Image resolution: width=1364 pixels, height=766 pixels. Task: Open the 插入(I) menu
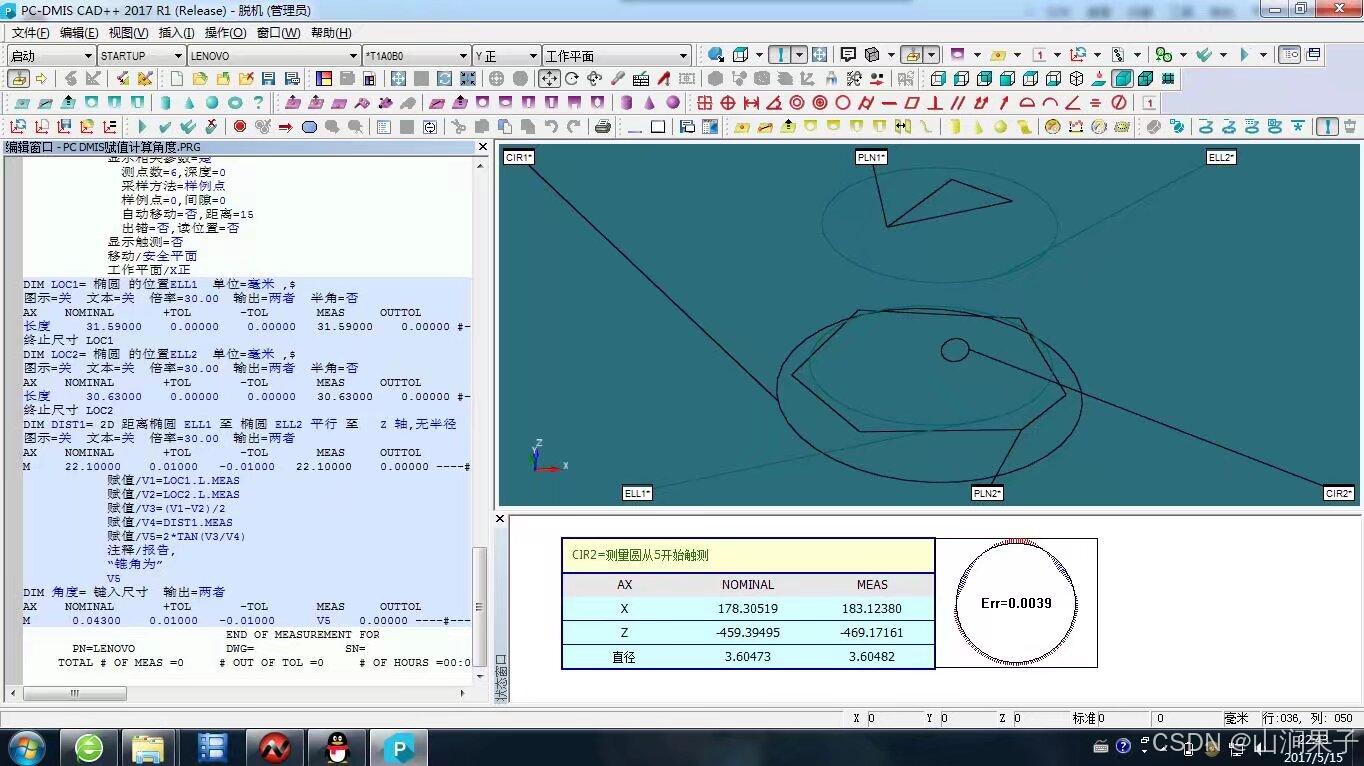(x=176, y=33)
